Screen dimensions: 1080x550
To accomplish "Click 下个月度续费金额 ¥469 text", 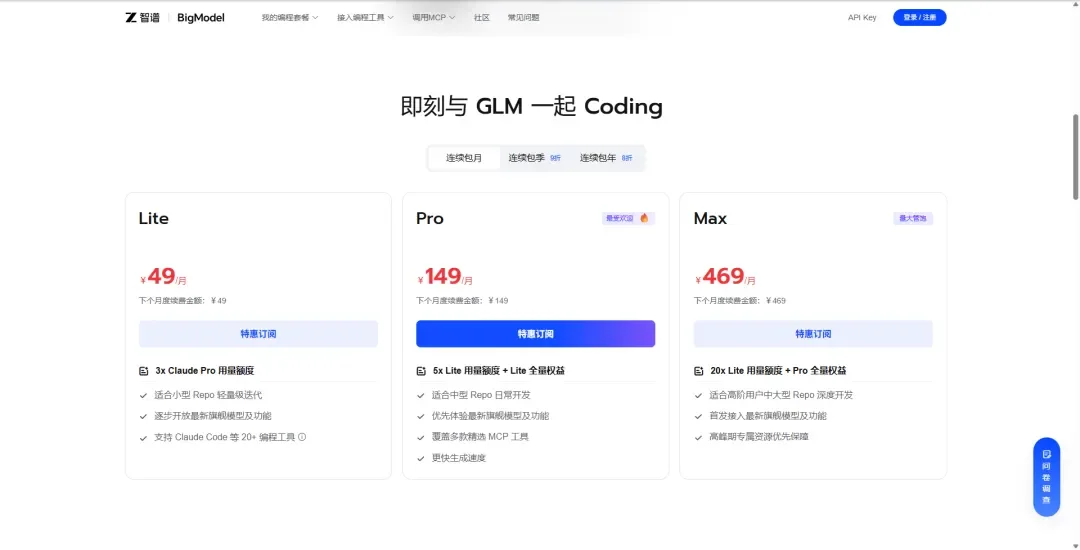I will pyautogui.click(x=740, y=301).
